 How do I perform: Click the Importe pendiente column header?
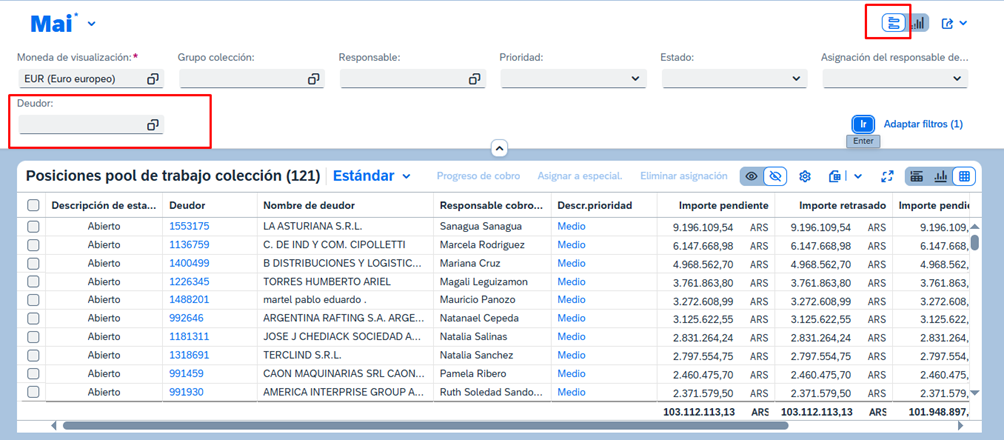pyautogui.click(x=721, y=205)
